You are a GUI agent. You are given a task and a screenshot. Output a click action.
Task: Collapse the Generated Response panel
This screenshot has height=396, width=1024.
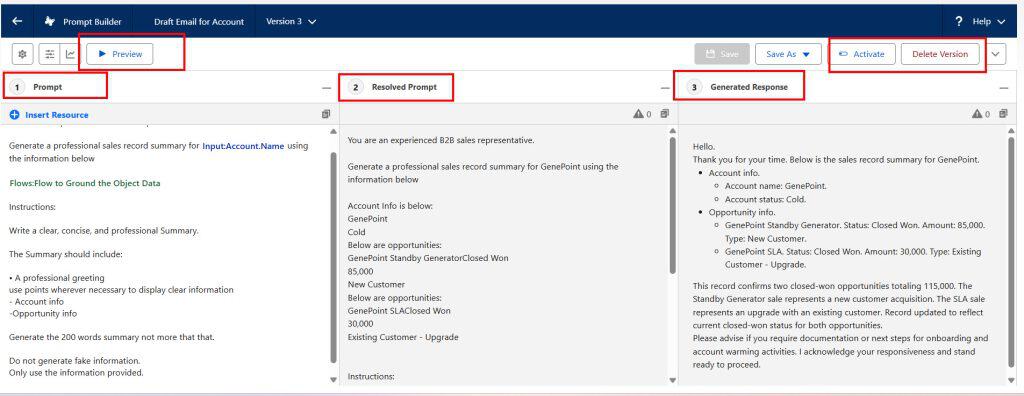click(1004, 88)
